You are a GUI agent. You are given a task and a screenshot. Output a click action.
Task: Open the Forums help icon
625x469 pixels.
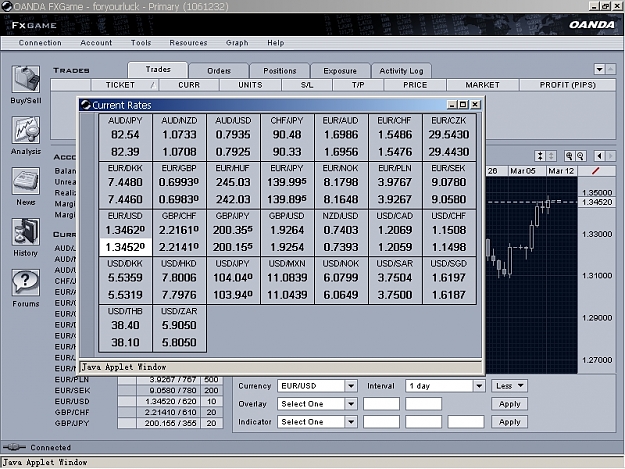click(26, 283)
